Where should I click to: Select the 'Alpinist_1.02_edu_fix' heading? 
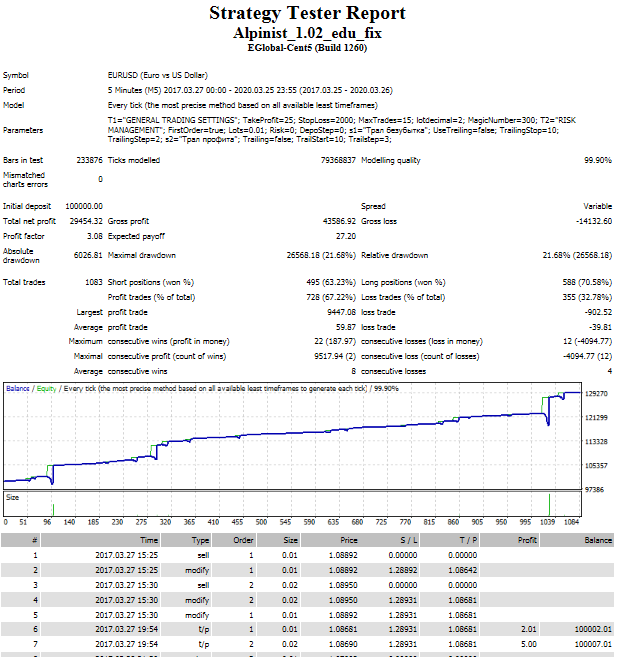308,33
